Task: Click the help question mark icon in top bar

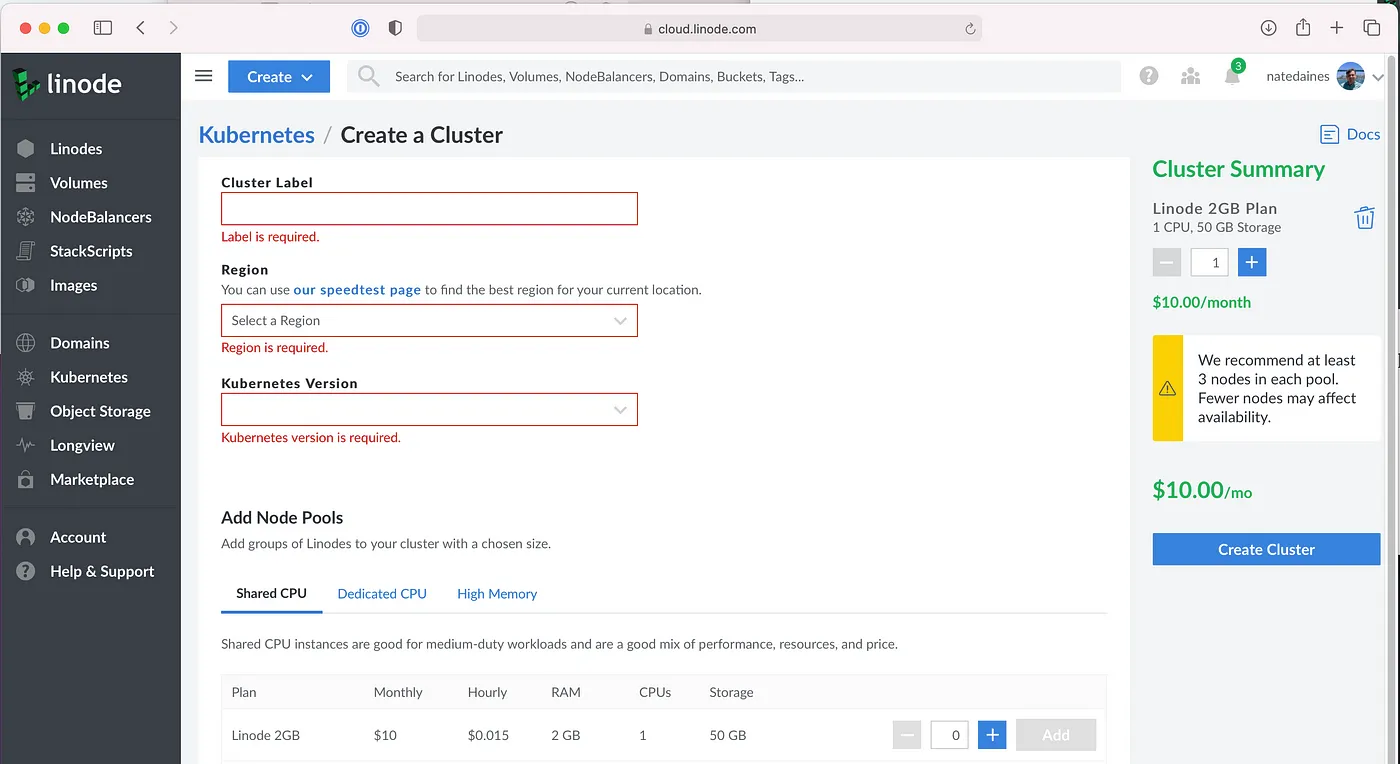Action: [1149, 76]
